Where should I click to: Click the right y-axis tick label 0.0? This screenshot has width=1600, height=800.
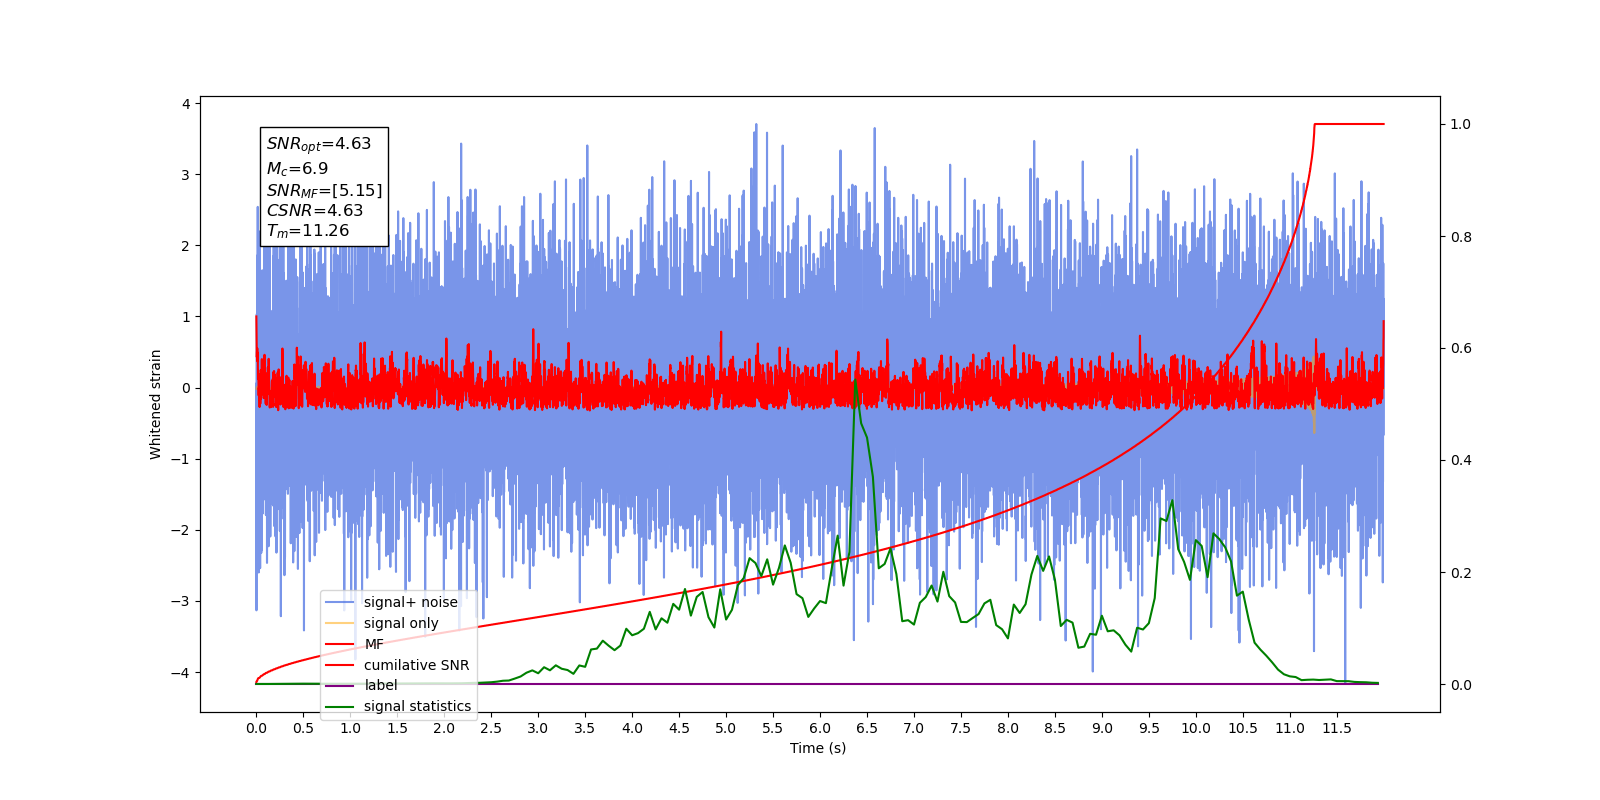coord(1461,685)
